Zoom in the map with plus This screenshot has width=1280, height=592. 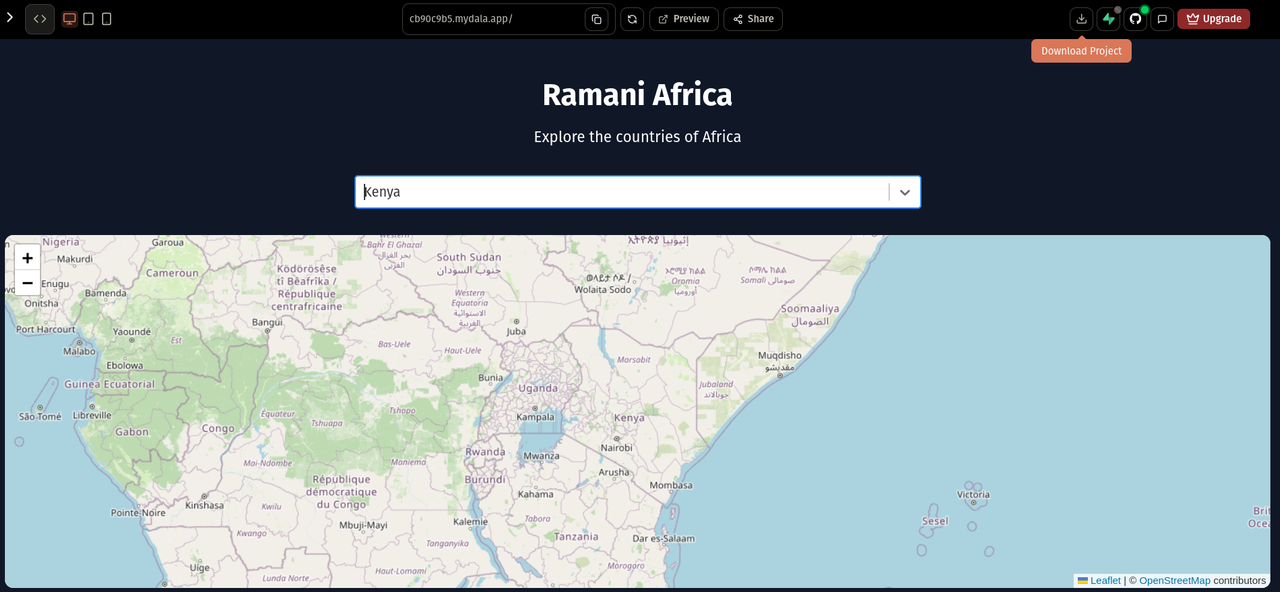[x=28, y=258]
